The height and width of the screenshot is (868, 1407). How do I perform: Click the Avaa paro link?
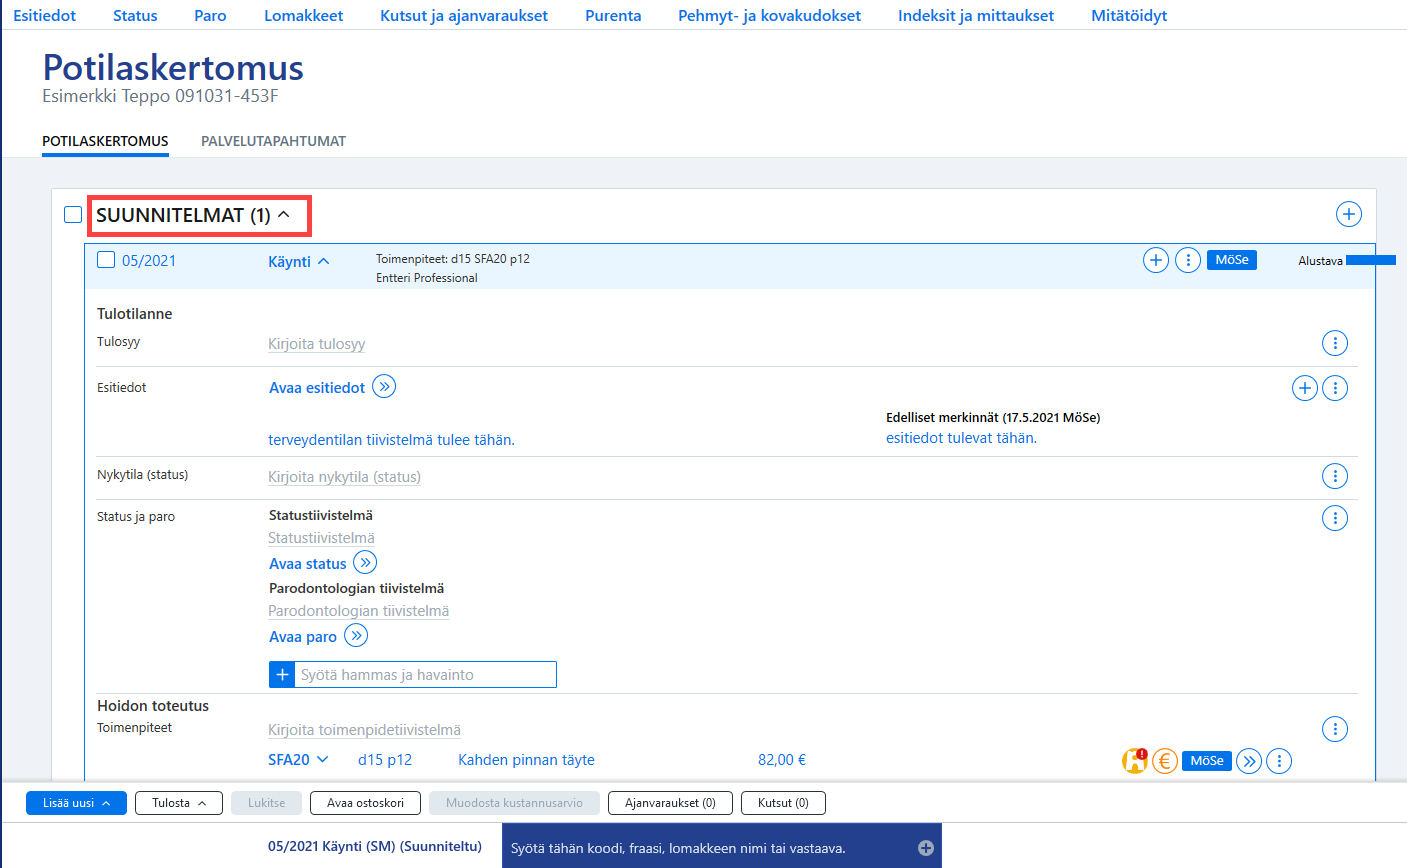click(303, 637)
